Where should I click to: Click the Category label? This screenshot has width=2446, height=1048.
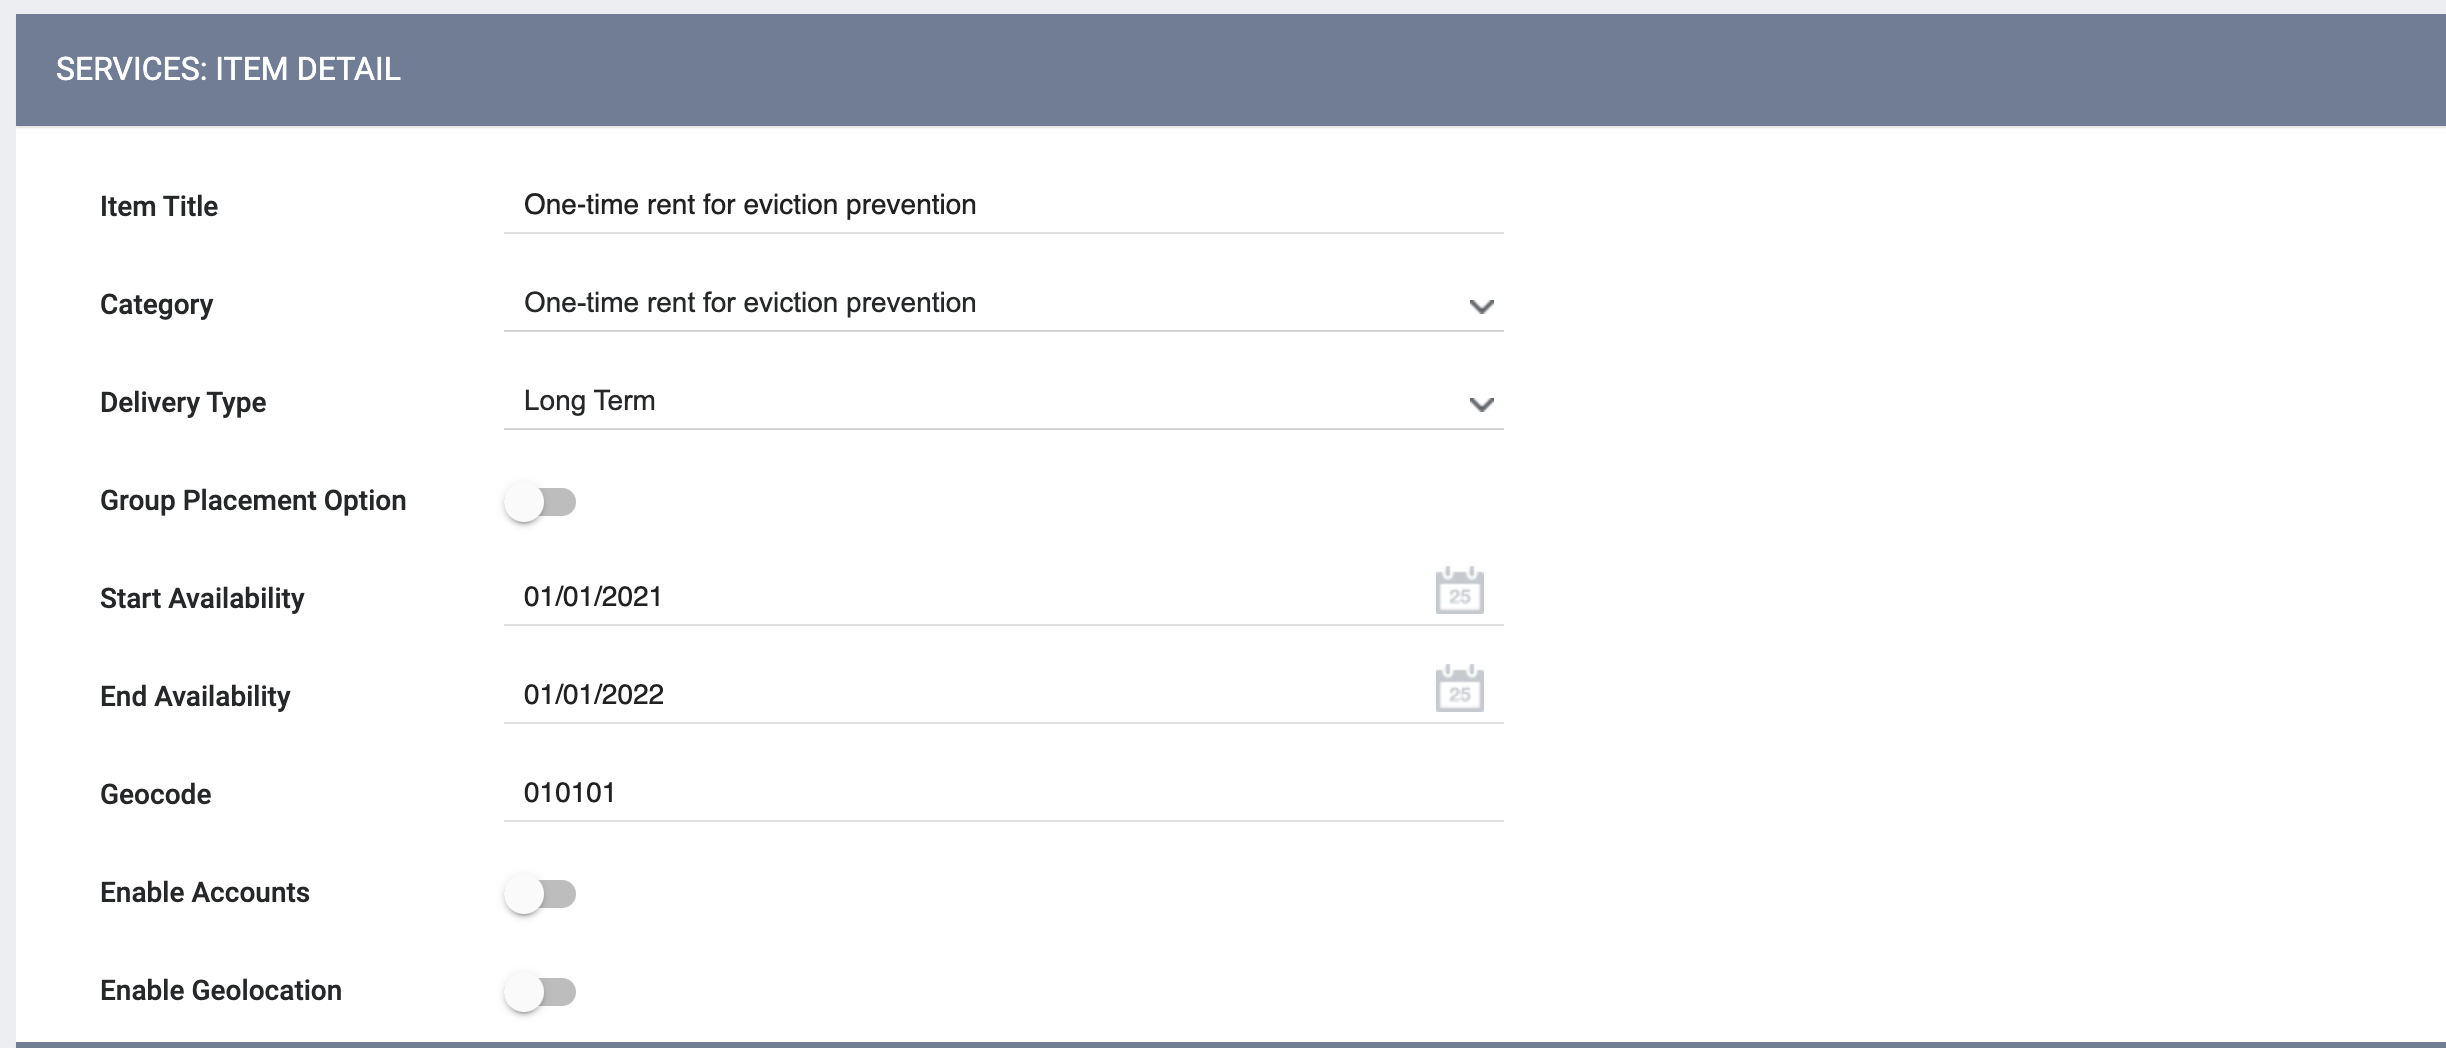tap(157, 304)
